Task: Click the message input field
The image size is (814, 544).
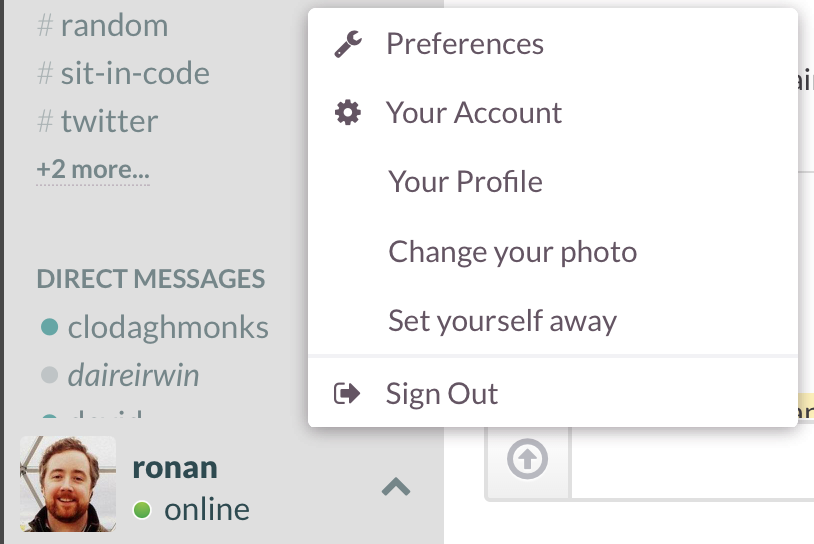Action: tap(690, 462)
